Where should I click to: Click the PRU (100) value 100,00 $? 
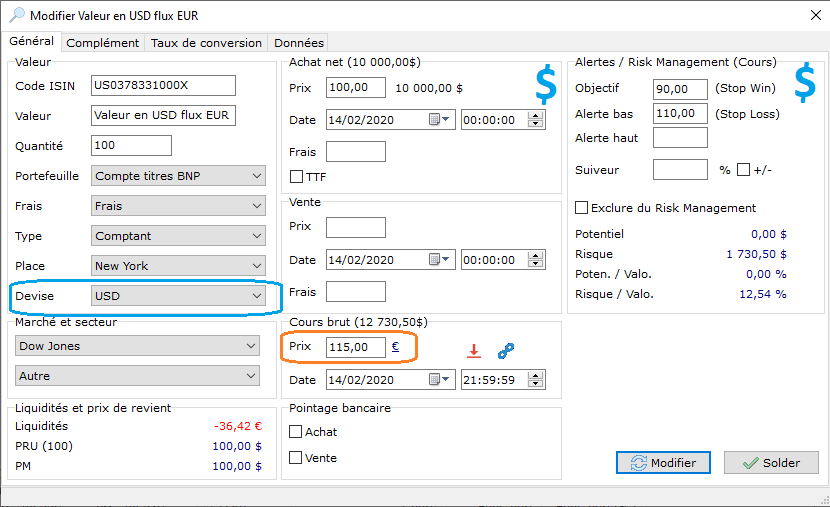[x=237, y=446]
